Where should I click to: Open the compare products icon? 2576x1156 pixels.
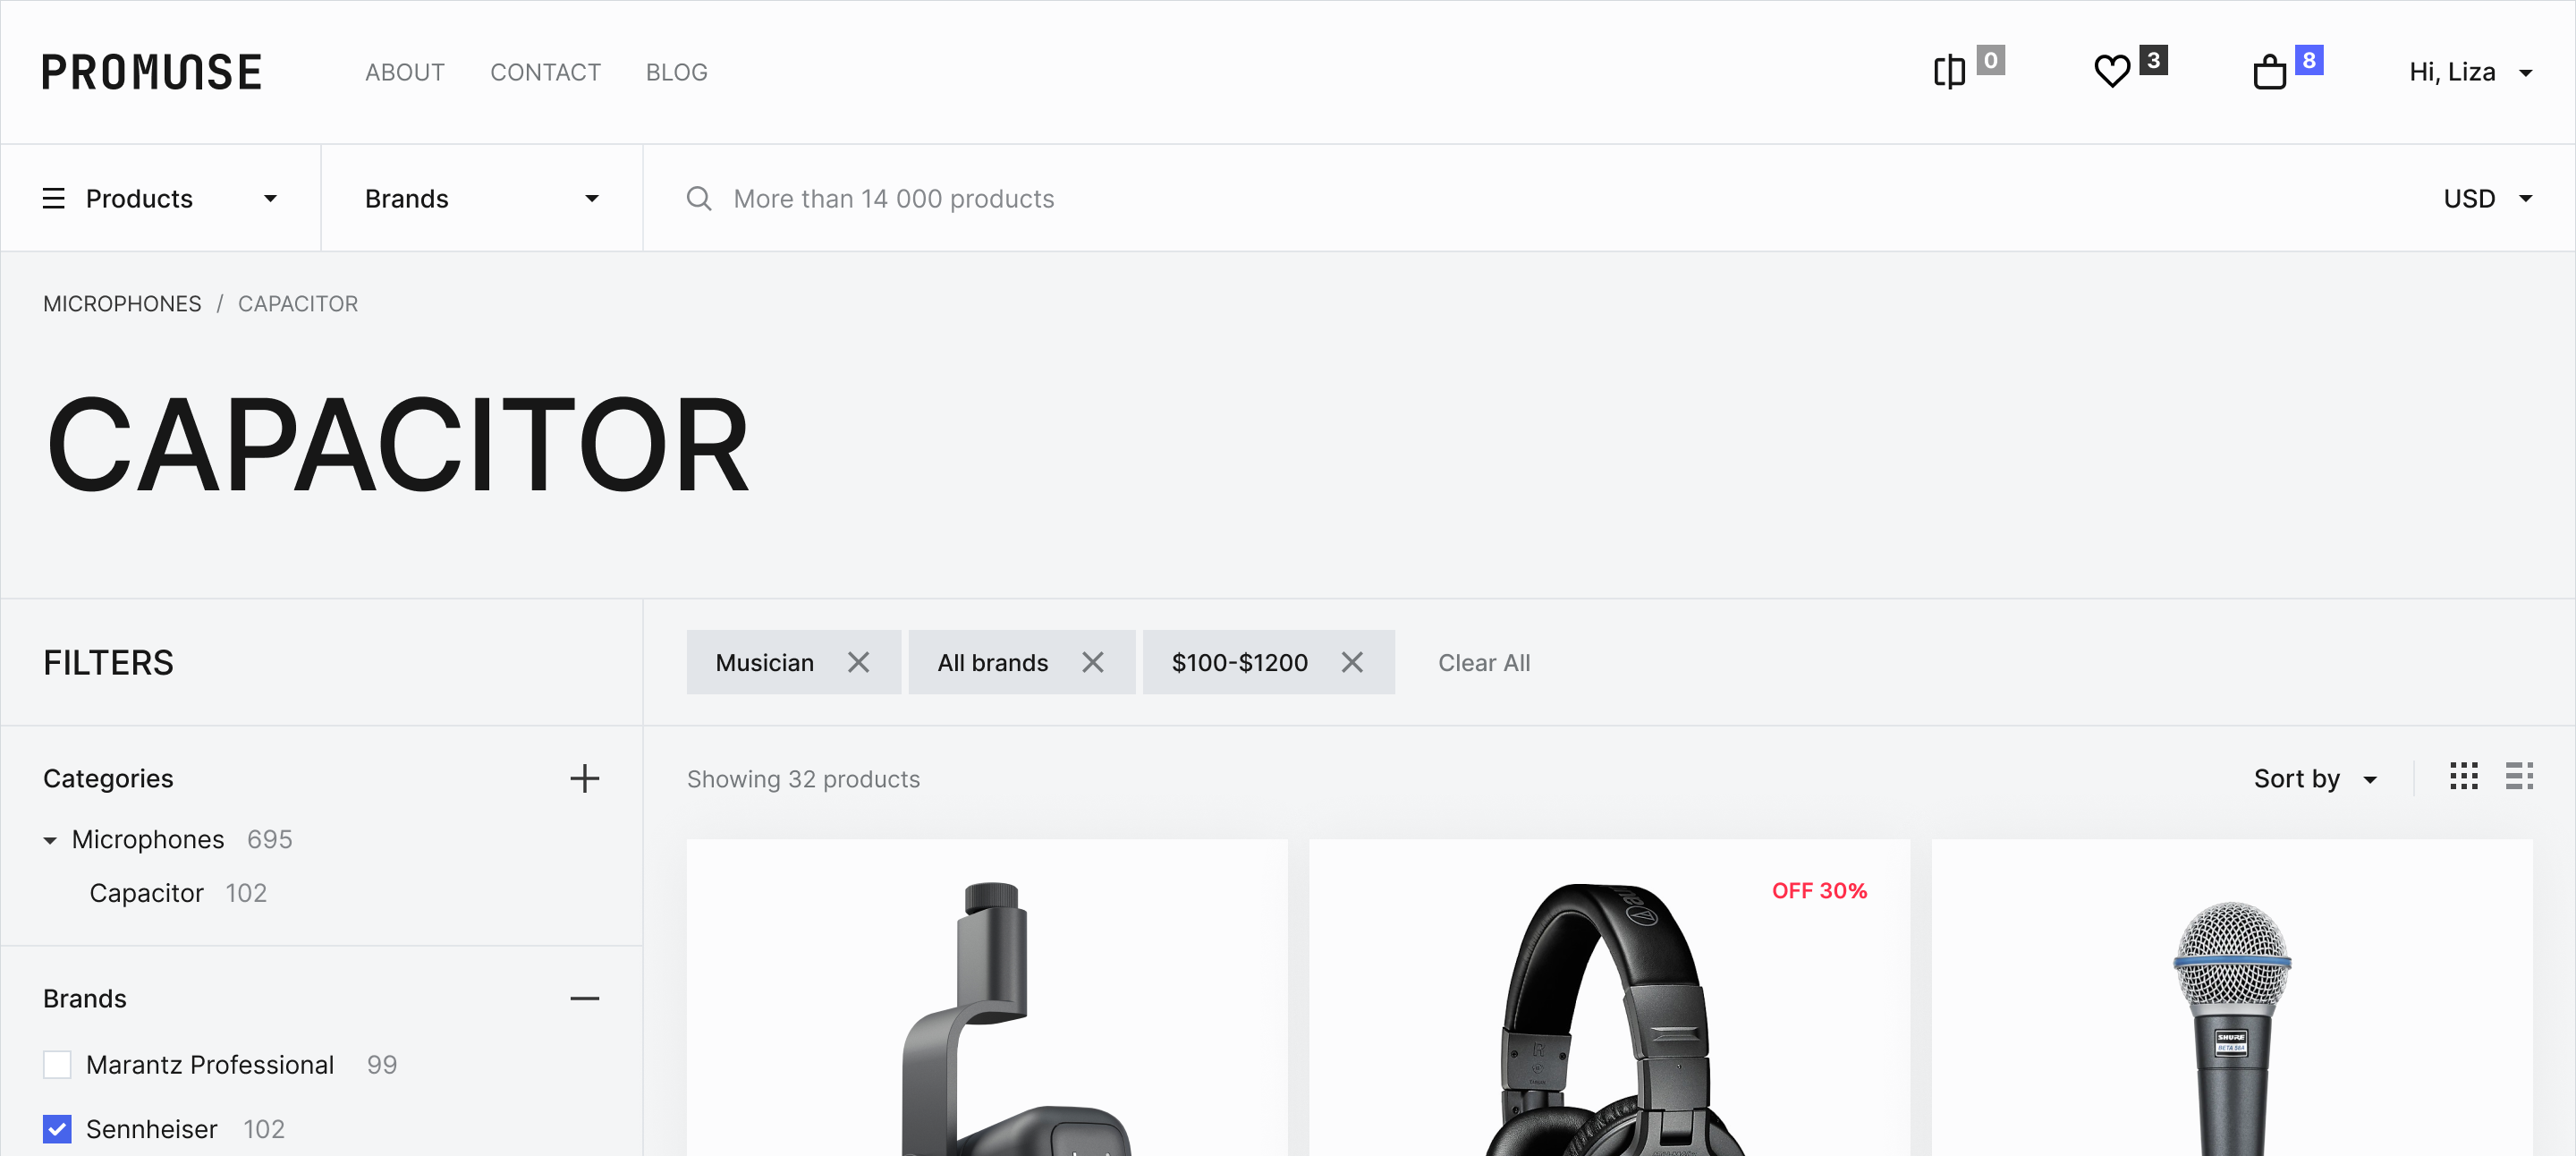[x=1949, y=72]
